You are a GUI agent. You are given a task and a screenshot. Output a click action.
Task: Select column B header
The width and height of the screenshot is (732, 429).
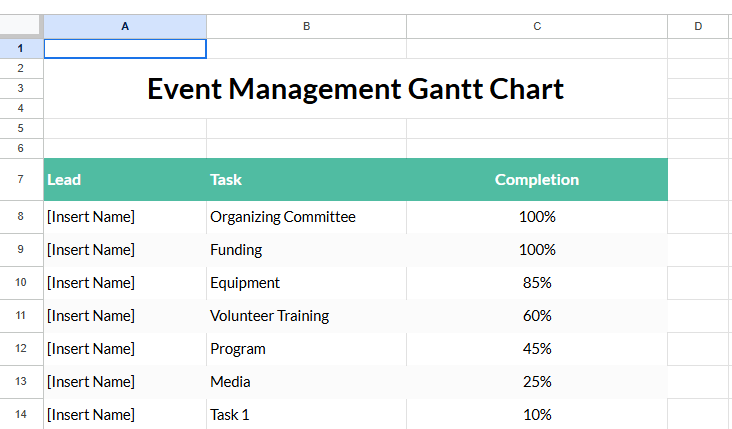(306, 26)
